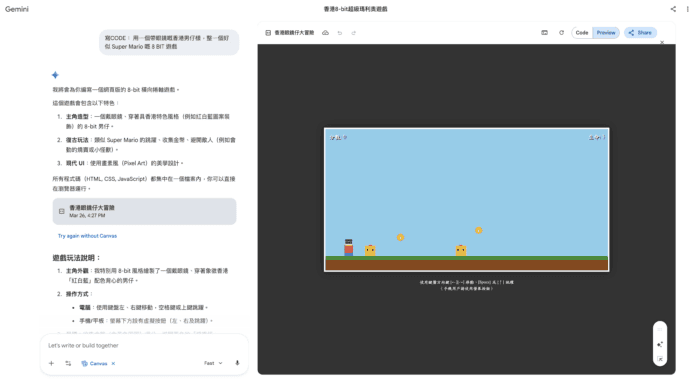Image resolution: width=694 pixels, height=379 pixels.
Task: Close the canvas panel with the X
Action: coord(662,43)
